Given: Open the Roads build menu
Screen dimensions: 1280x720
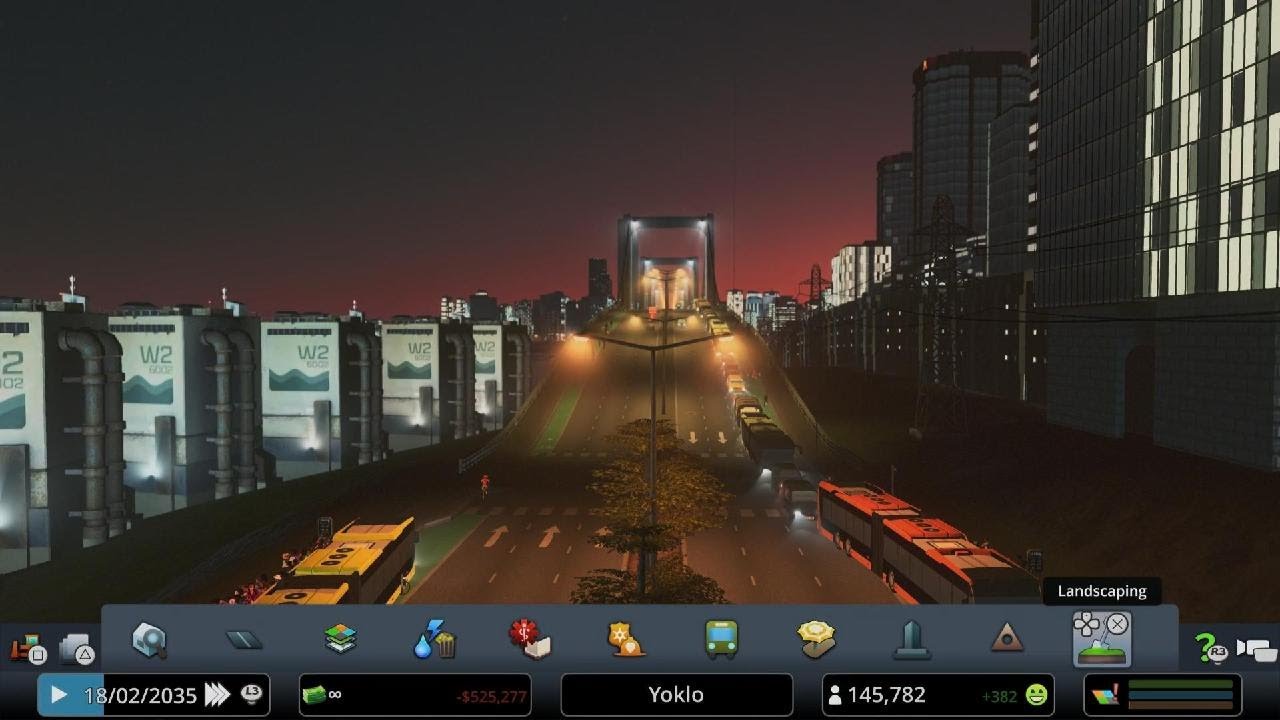Looking at the screenshot, I should pyautogui.click(x=244, y=640).
